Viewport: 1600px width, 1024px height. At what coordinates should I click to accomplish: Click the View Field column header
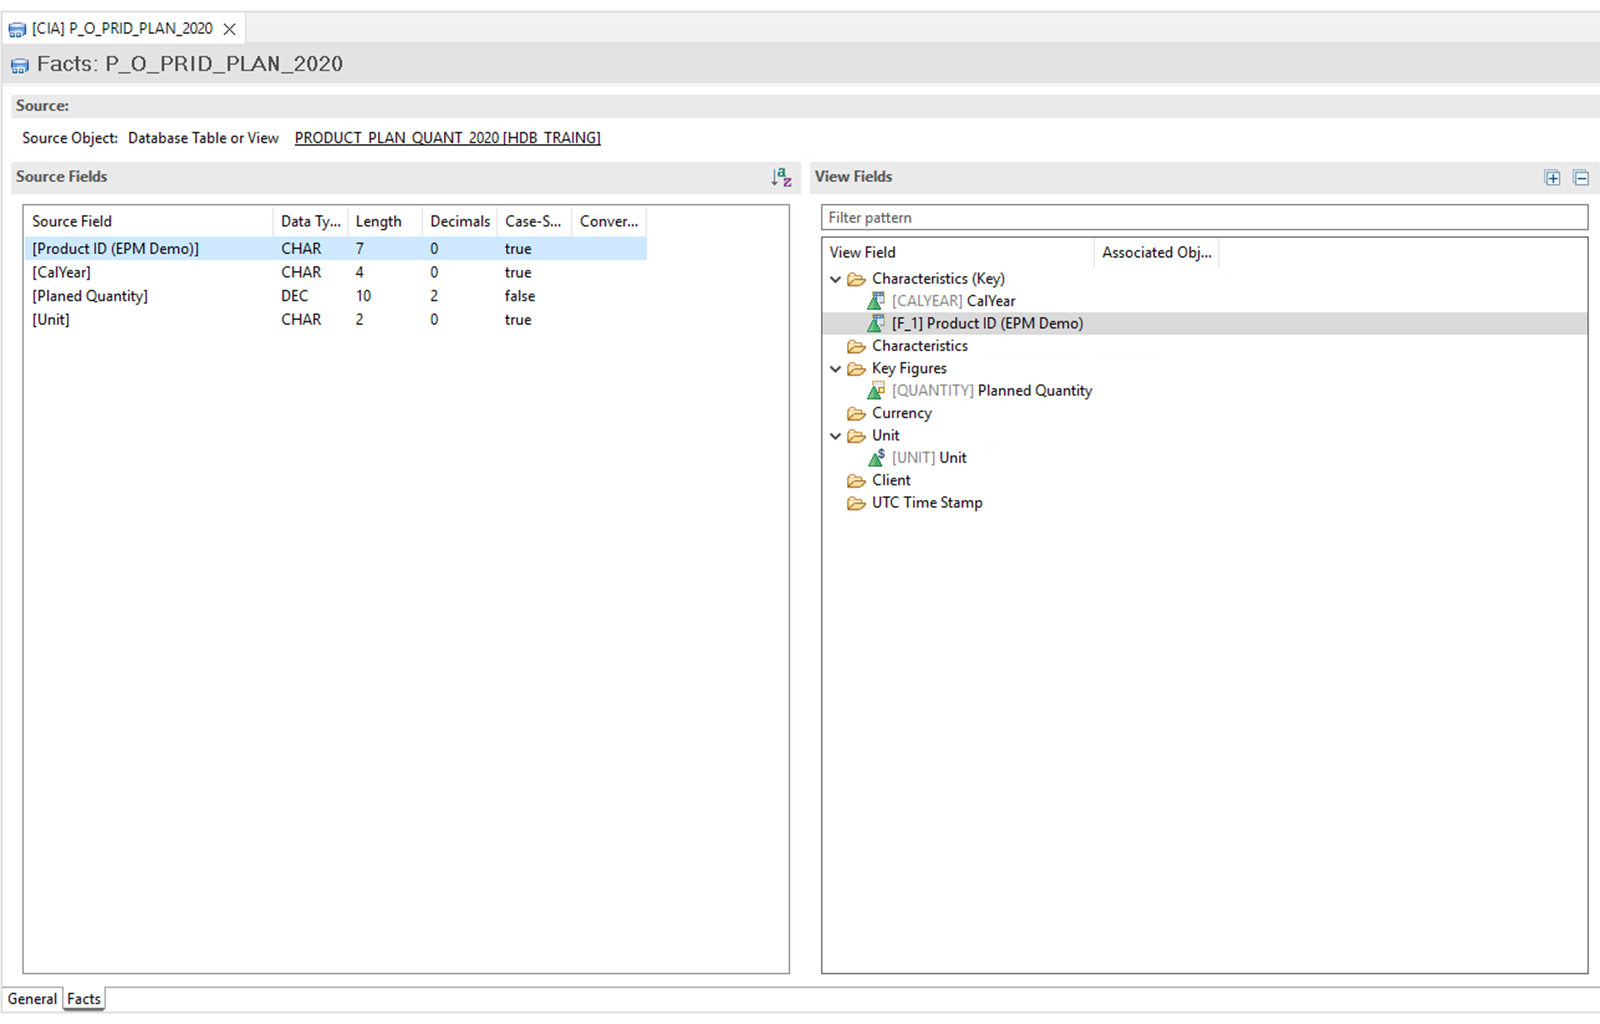click(958, 252)
